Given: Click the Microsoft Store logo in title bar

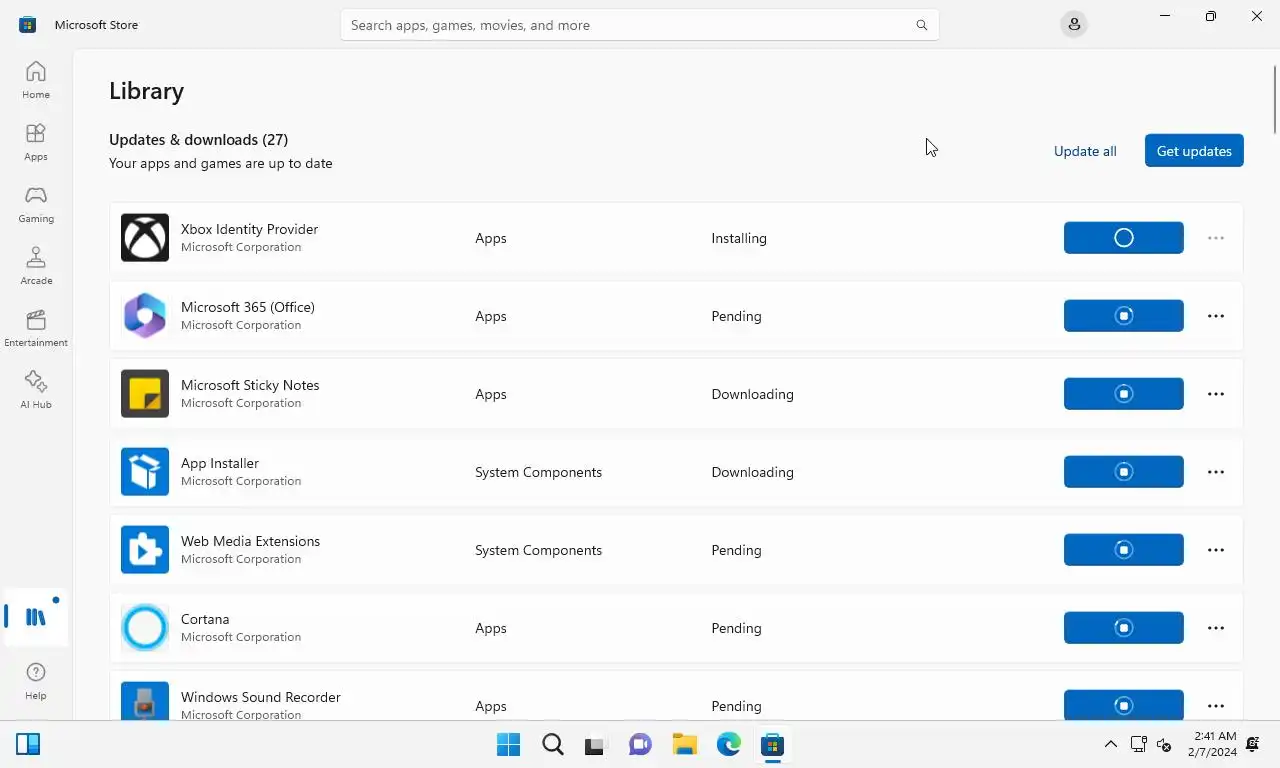Looking at the screenshot, I should point(28,25).
